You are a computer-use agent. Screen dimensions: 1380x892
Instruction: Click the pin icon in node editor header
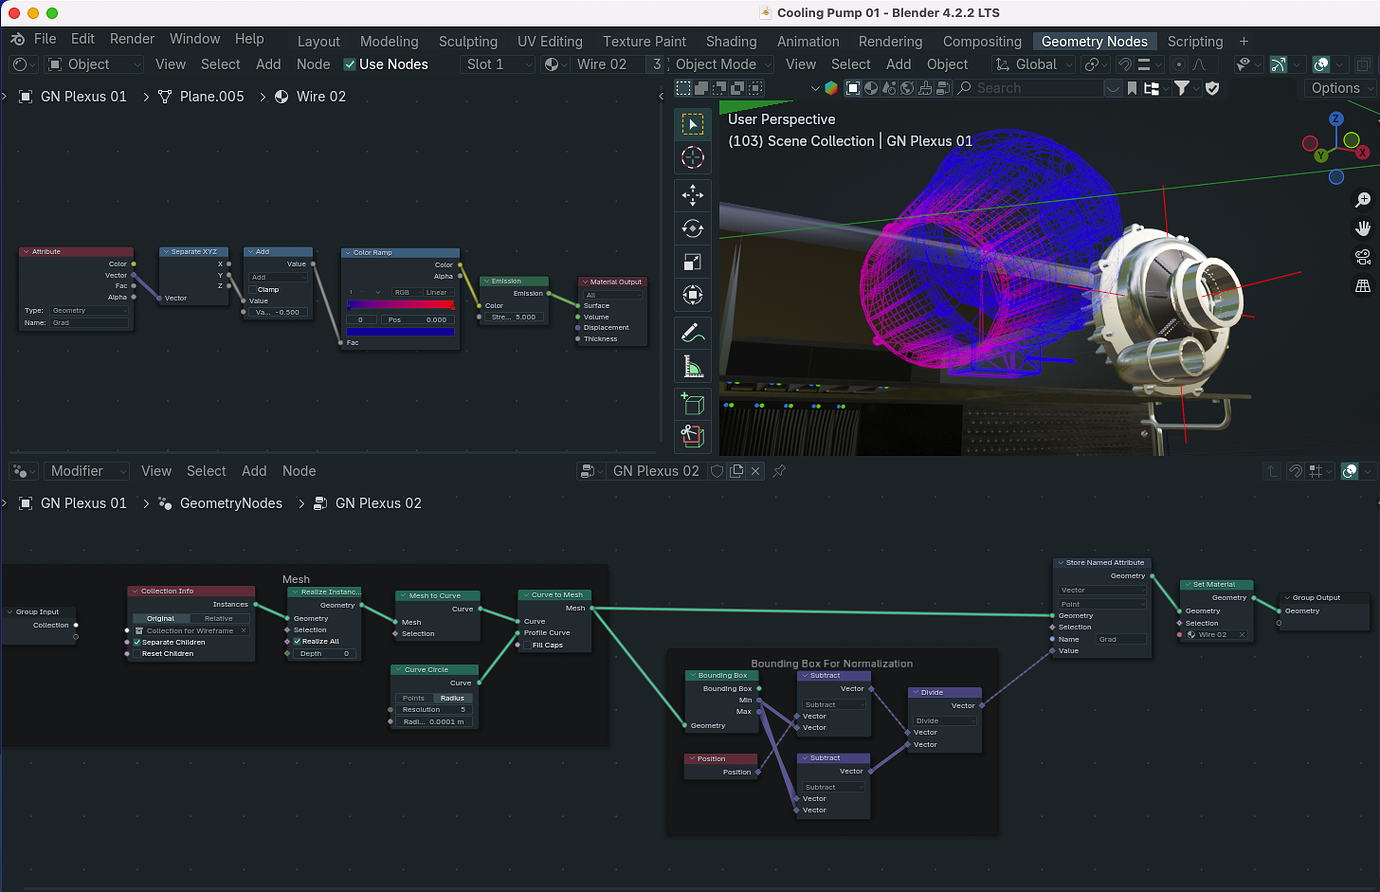coord(779,471)
